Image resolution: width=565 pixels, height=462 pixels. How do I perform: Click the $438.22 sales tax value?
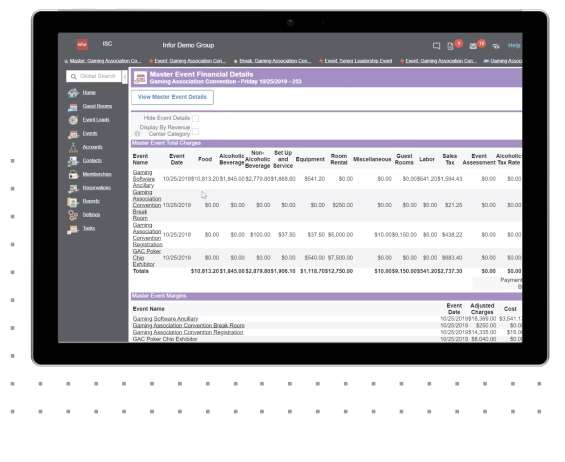[452, 235]
